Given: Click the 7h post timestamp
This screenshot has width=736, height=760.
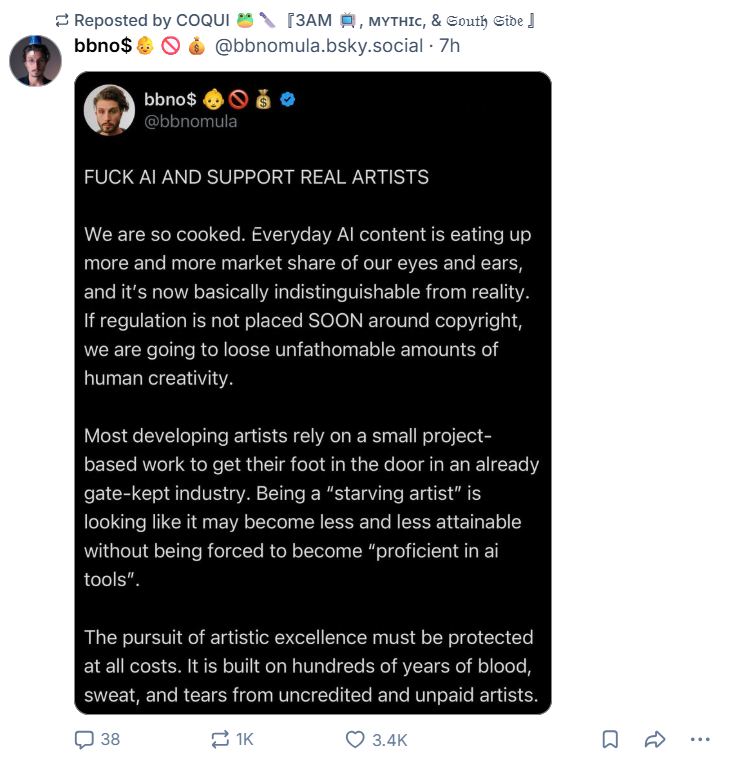Looking at the screenshot, I should point(449,46).
